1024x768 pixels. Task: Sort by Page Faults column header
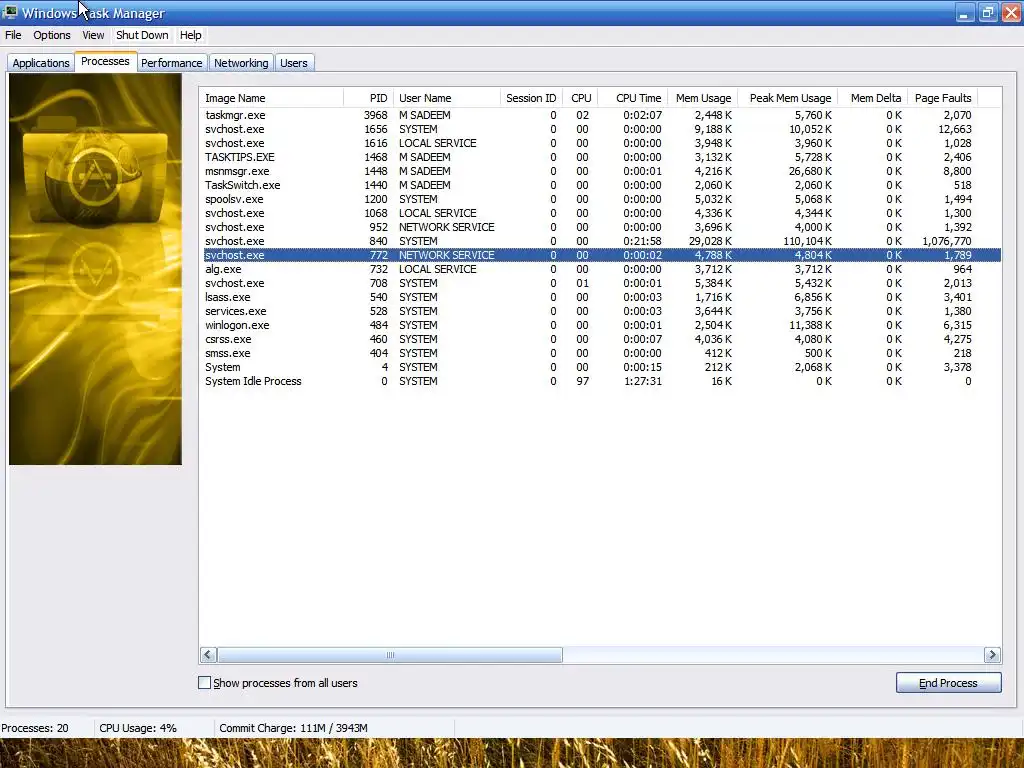pyautogui.click(x=942, y=98)
